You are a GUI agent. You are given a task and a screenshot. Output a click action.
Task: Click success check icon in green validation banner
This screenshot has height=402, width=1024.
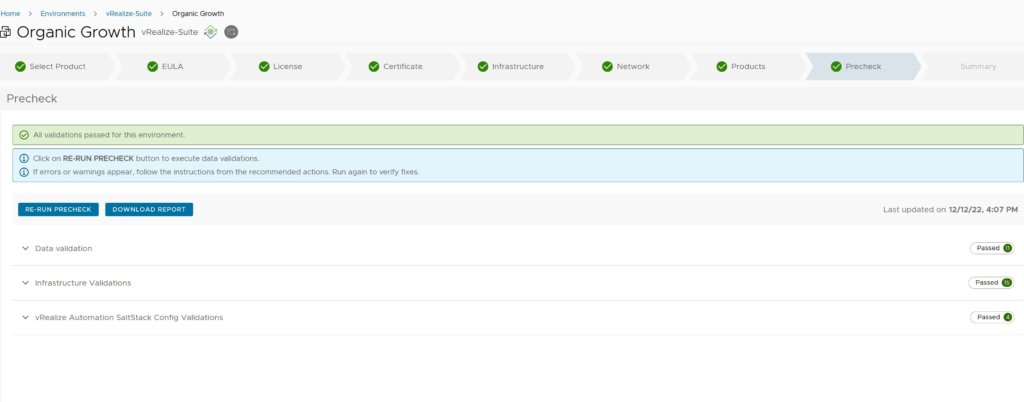(x=24, y=135)
